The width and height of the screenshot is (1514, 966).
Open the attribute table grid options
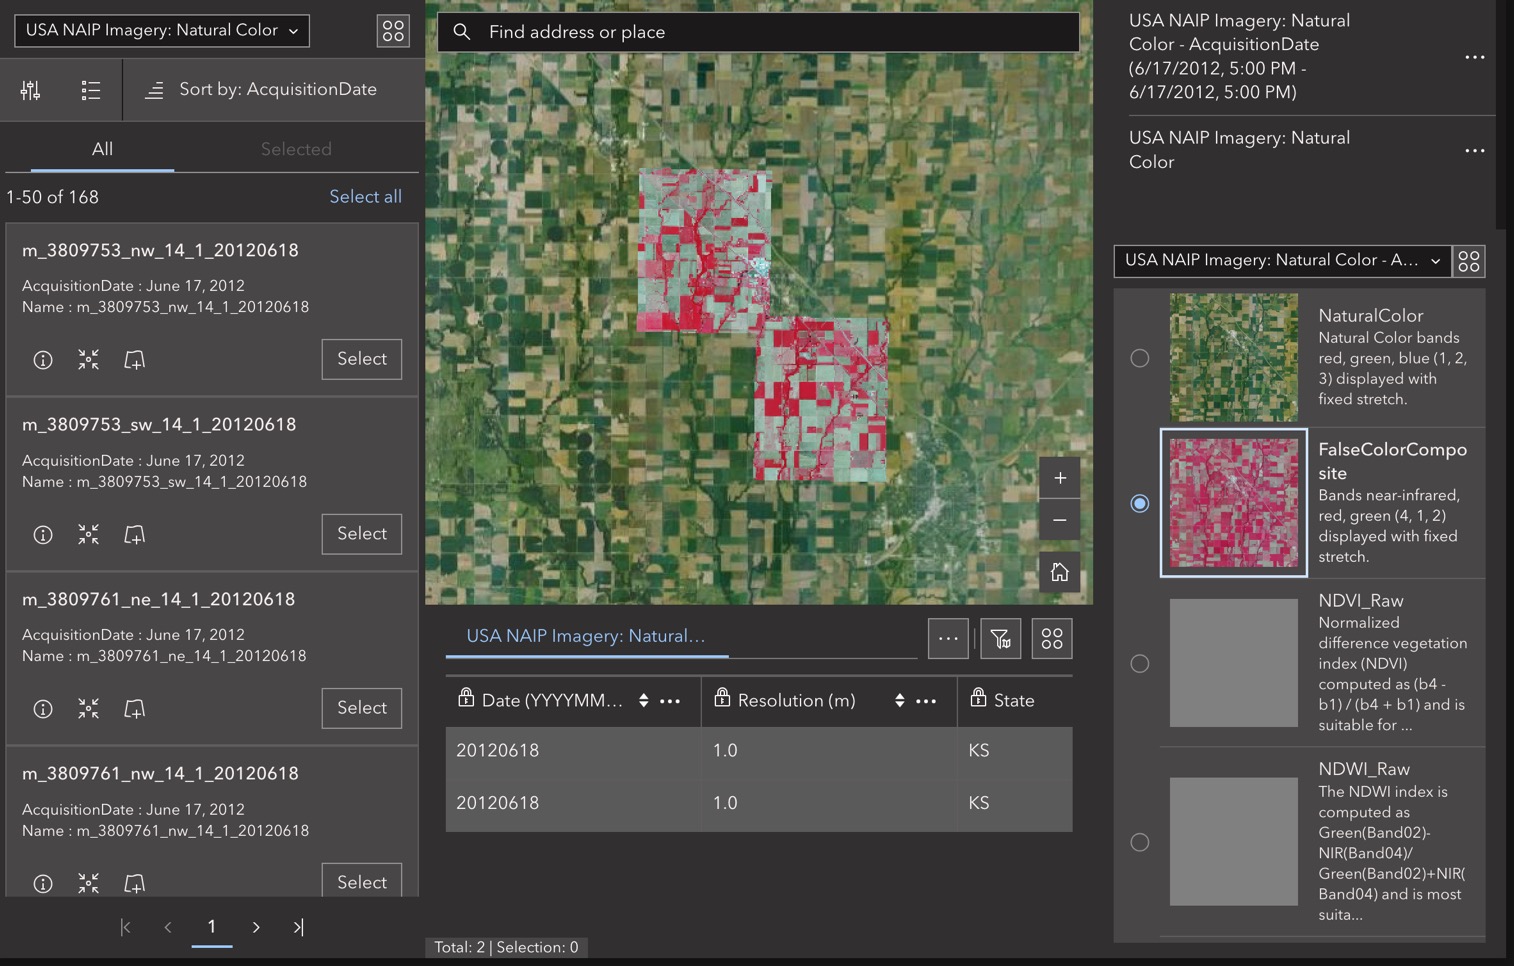click(1052, 638)
